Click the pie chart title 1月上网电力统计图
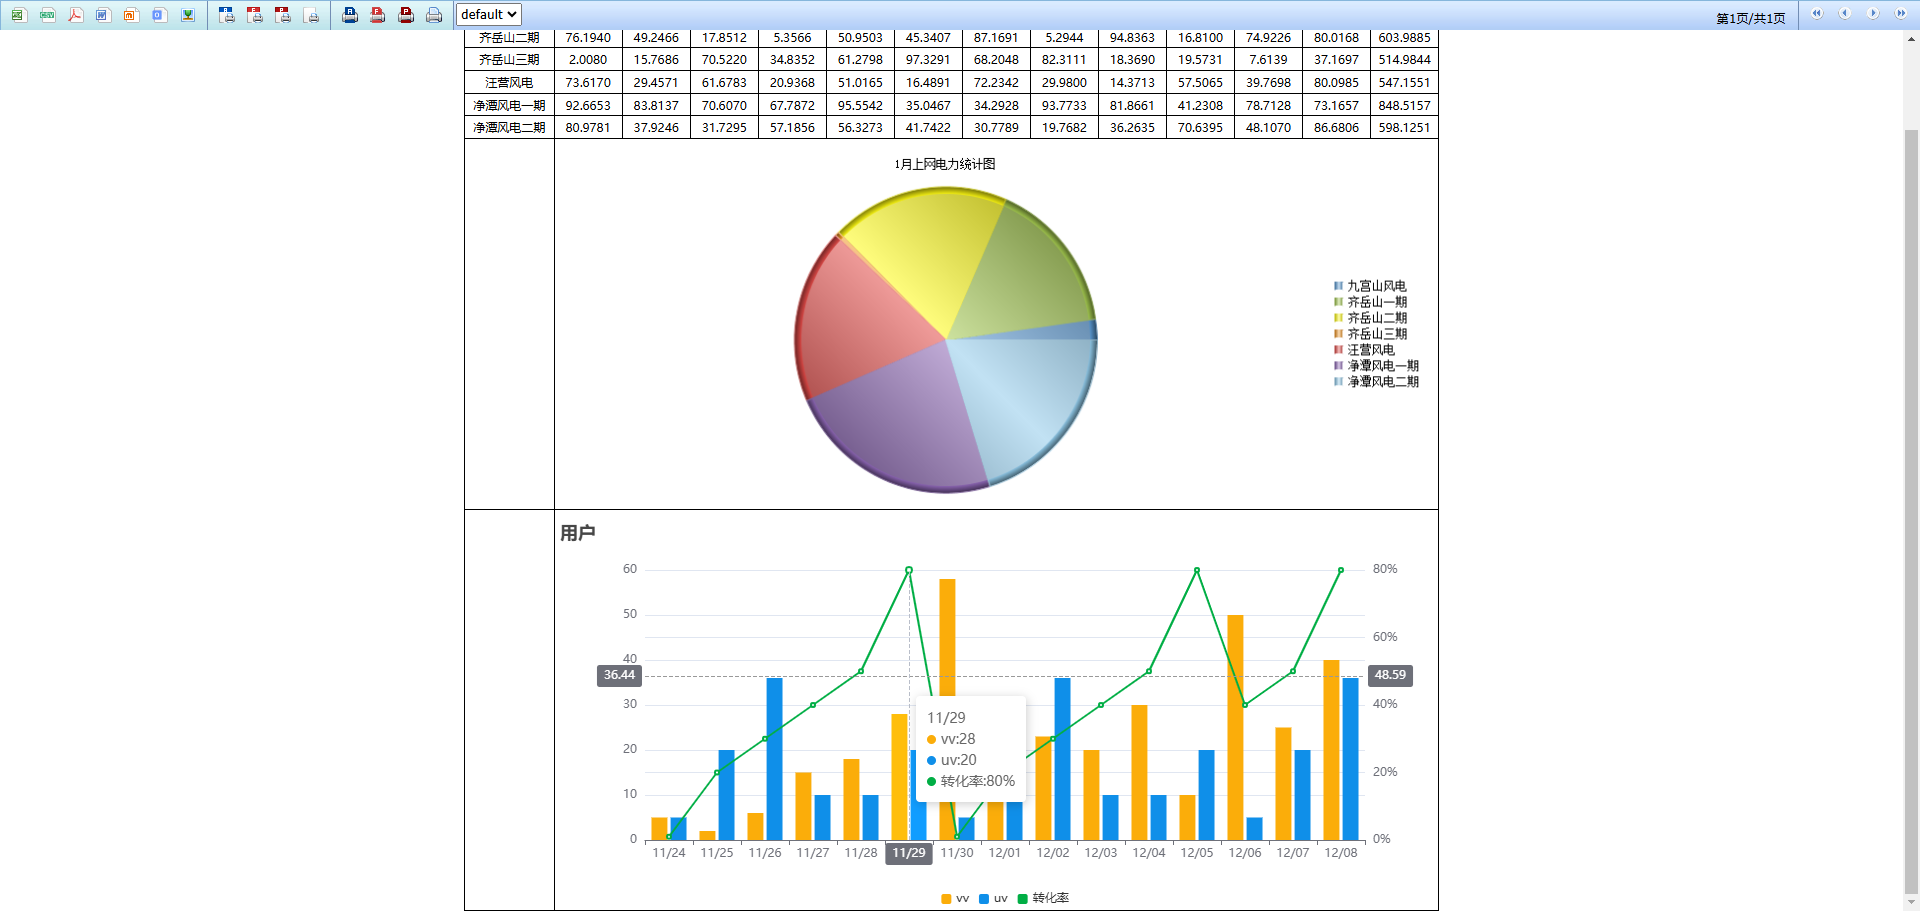The height and width of the screenshot is (911, 1920). (x=945, y=165)
